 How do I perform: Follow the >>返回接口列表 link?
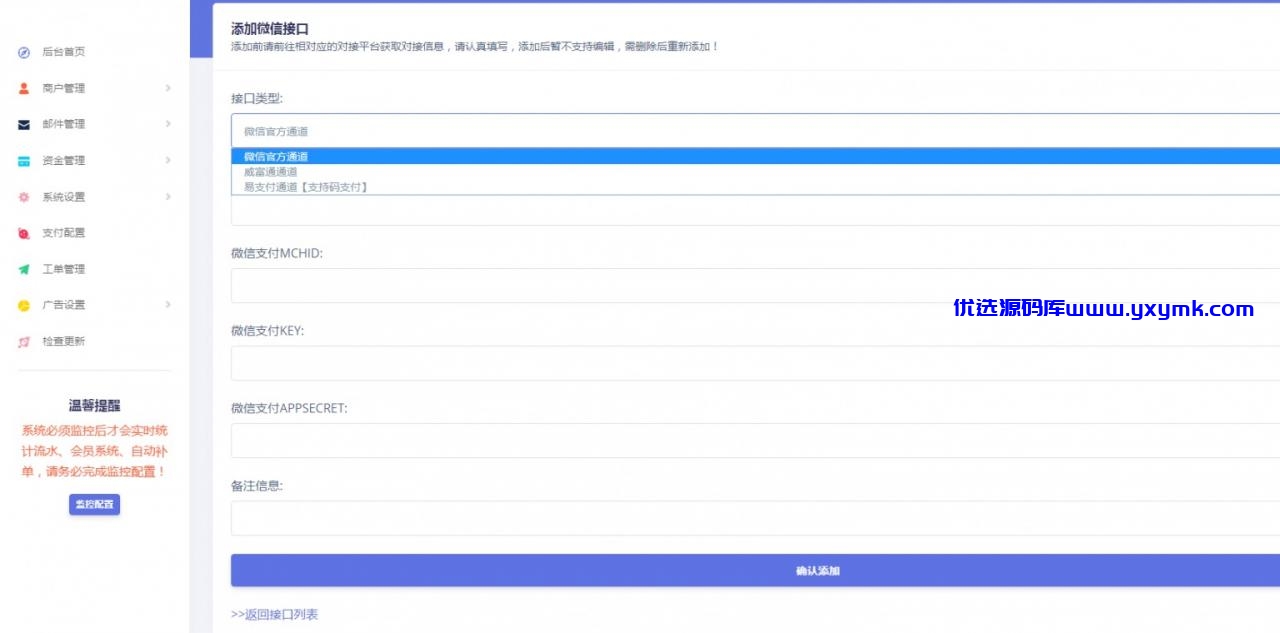[274, 614]
